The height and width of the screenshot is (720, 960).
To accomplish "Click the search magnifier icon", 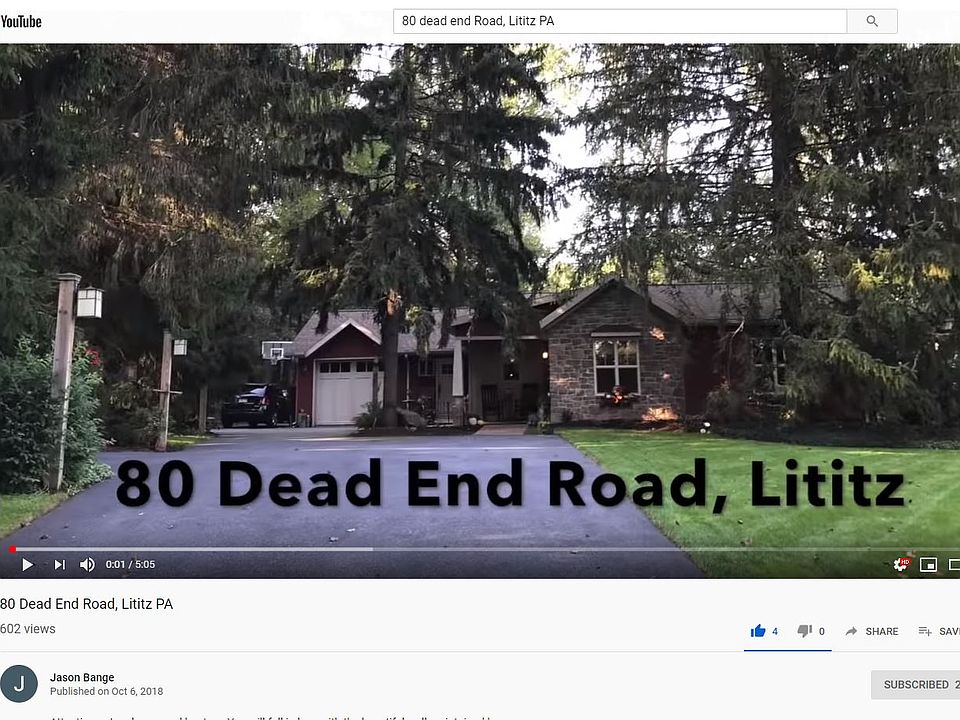I will click(x=872, y=21).
